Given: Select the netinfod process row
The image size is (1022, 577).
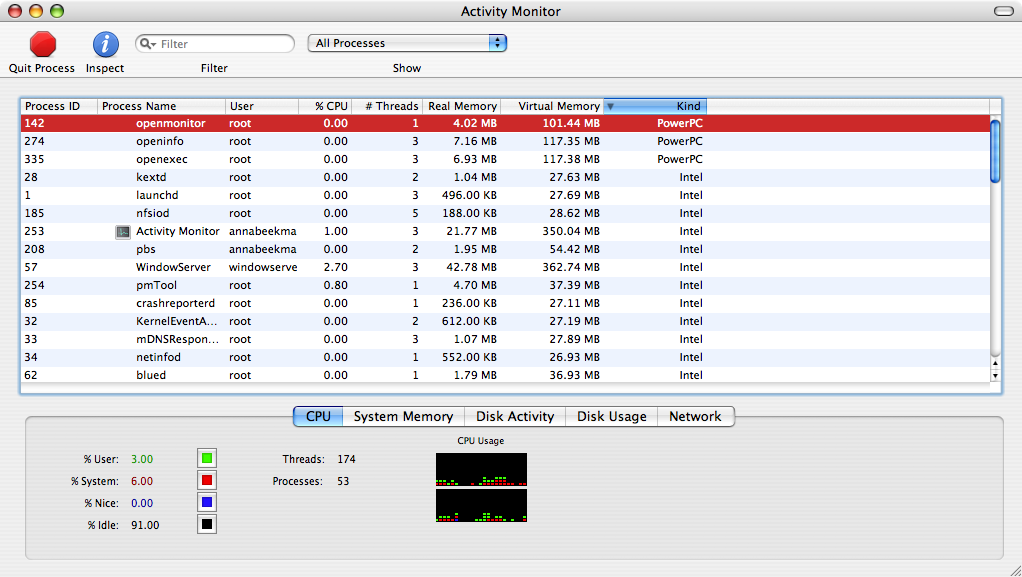Looking at the screenshot, I should point(505,357).
